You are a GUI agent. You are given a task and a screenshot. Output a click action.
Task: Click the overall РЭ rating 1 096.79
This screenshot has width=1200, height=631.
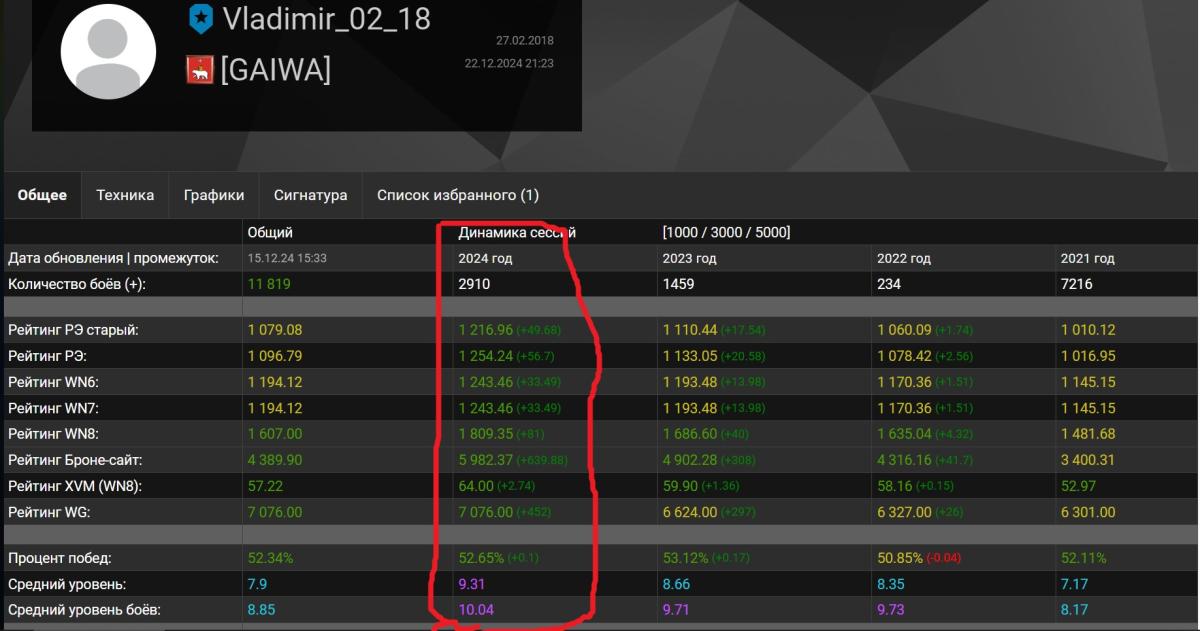point(275,356)
